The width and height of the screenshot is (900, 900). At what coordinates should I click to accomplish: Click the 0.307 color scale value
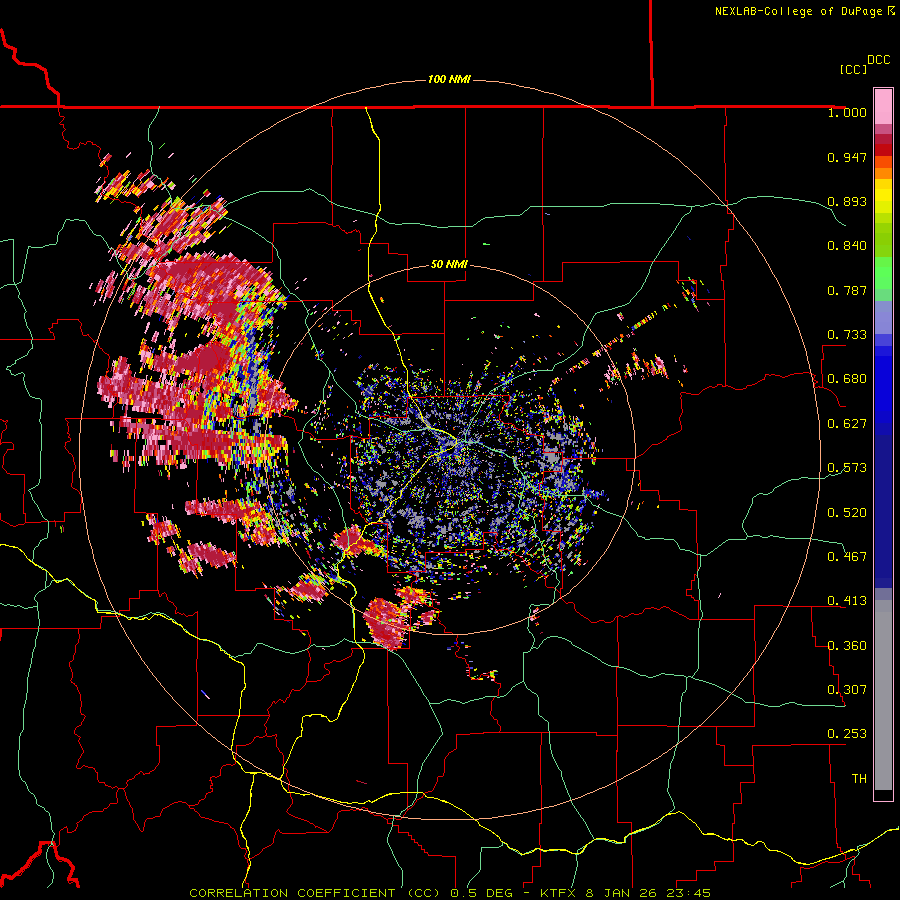pyautogui.click(x=847, y=690)
